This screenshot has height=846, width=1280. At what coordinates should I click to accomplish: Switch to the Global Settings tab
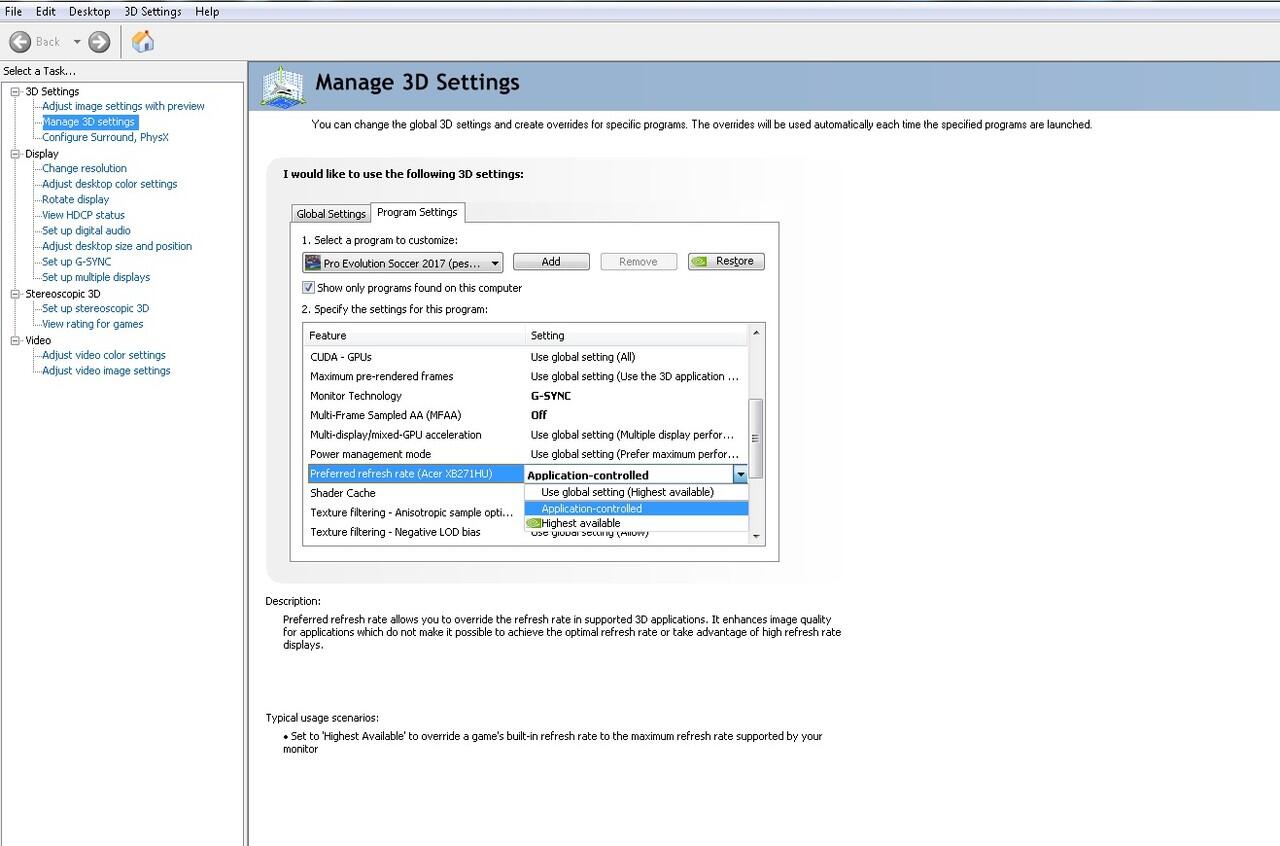tap(331, 214)
